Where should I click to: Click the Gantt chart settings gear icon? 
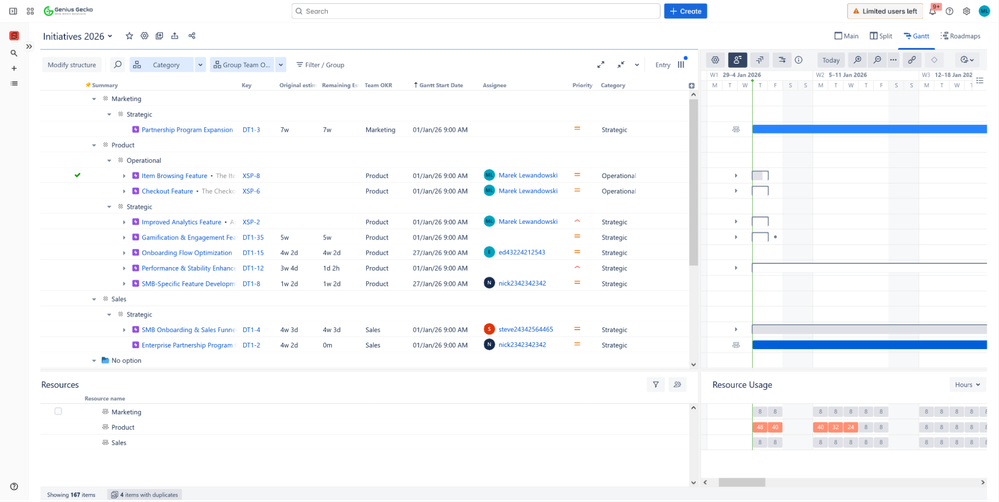[x=715, y=60]
